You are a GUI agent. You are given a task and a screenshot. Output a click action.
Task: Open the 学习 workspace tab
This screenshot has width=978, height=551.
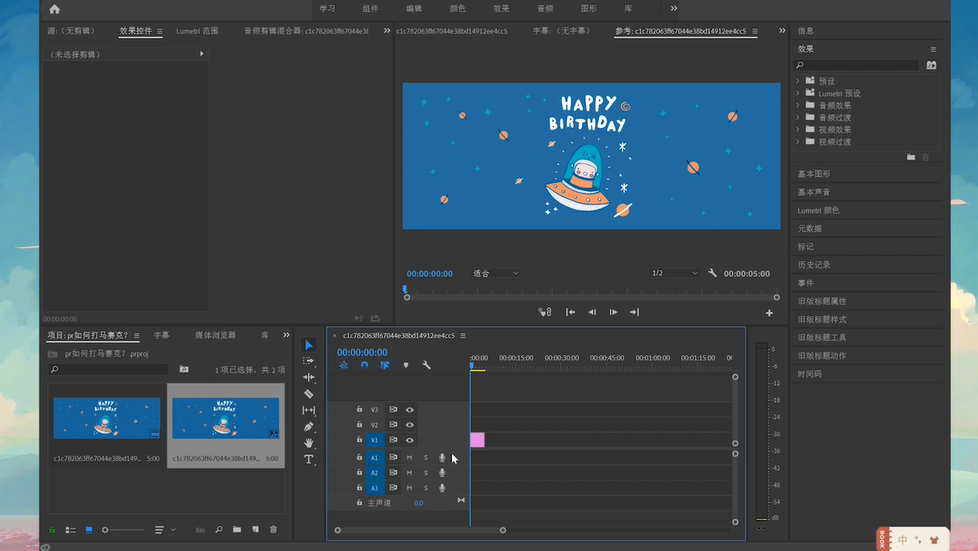(x=327, y=9)
